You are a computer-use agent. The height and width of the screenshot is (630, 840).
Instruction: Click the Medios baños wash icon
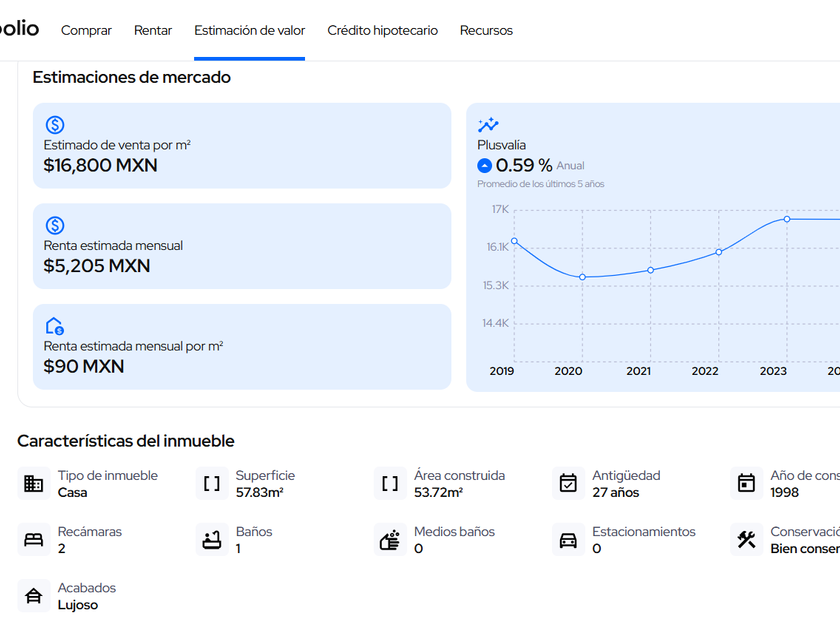tap(390, 540)
